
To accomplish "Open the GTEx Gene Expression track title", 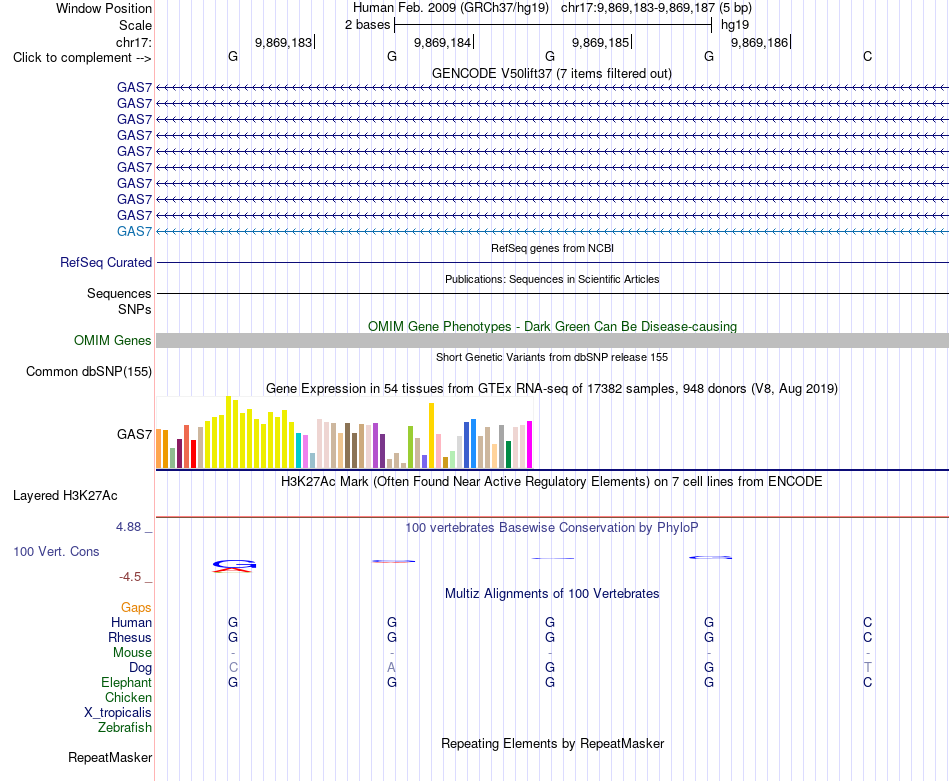I will pyautogui.click(x=552, y=388).
